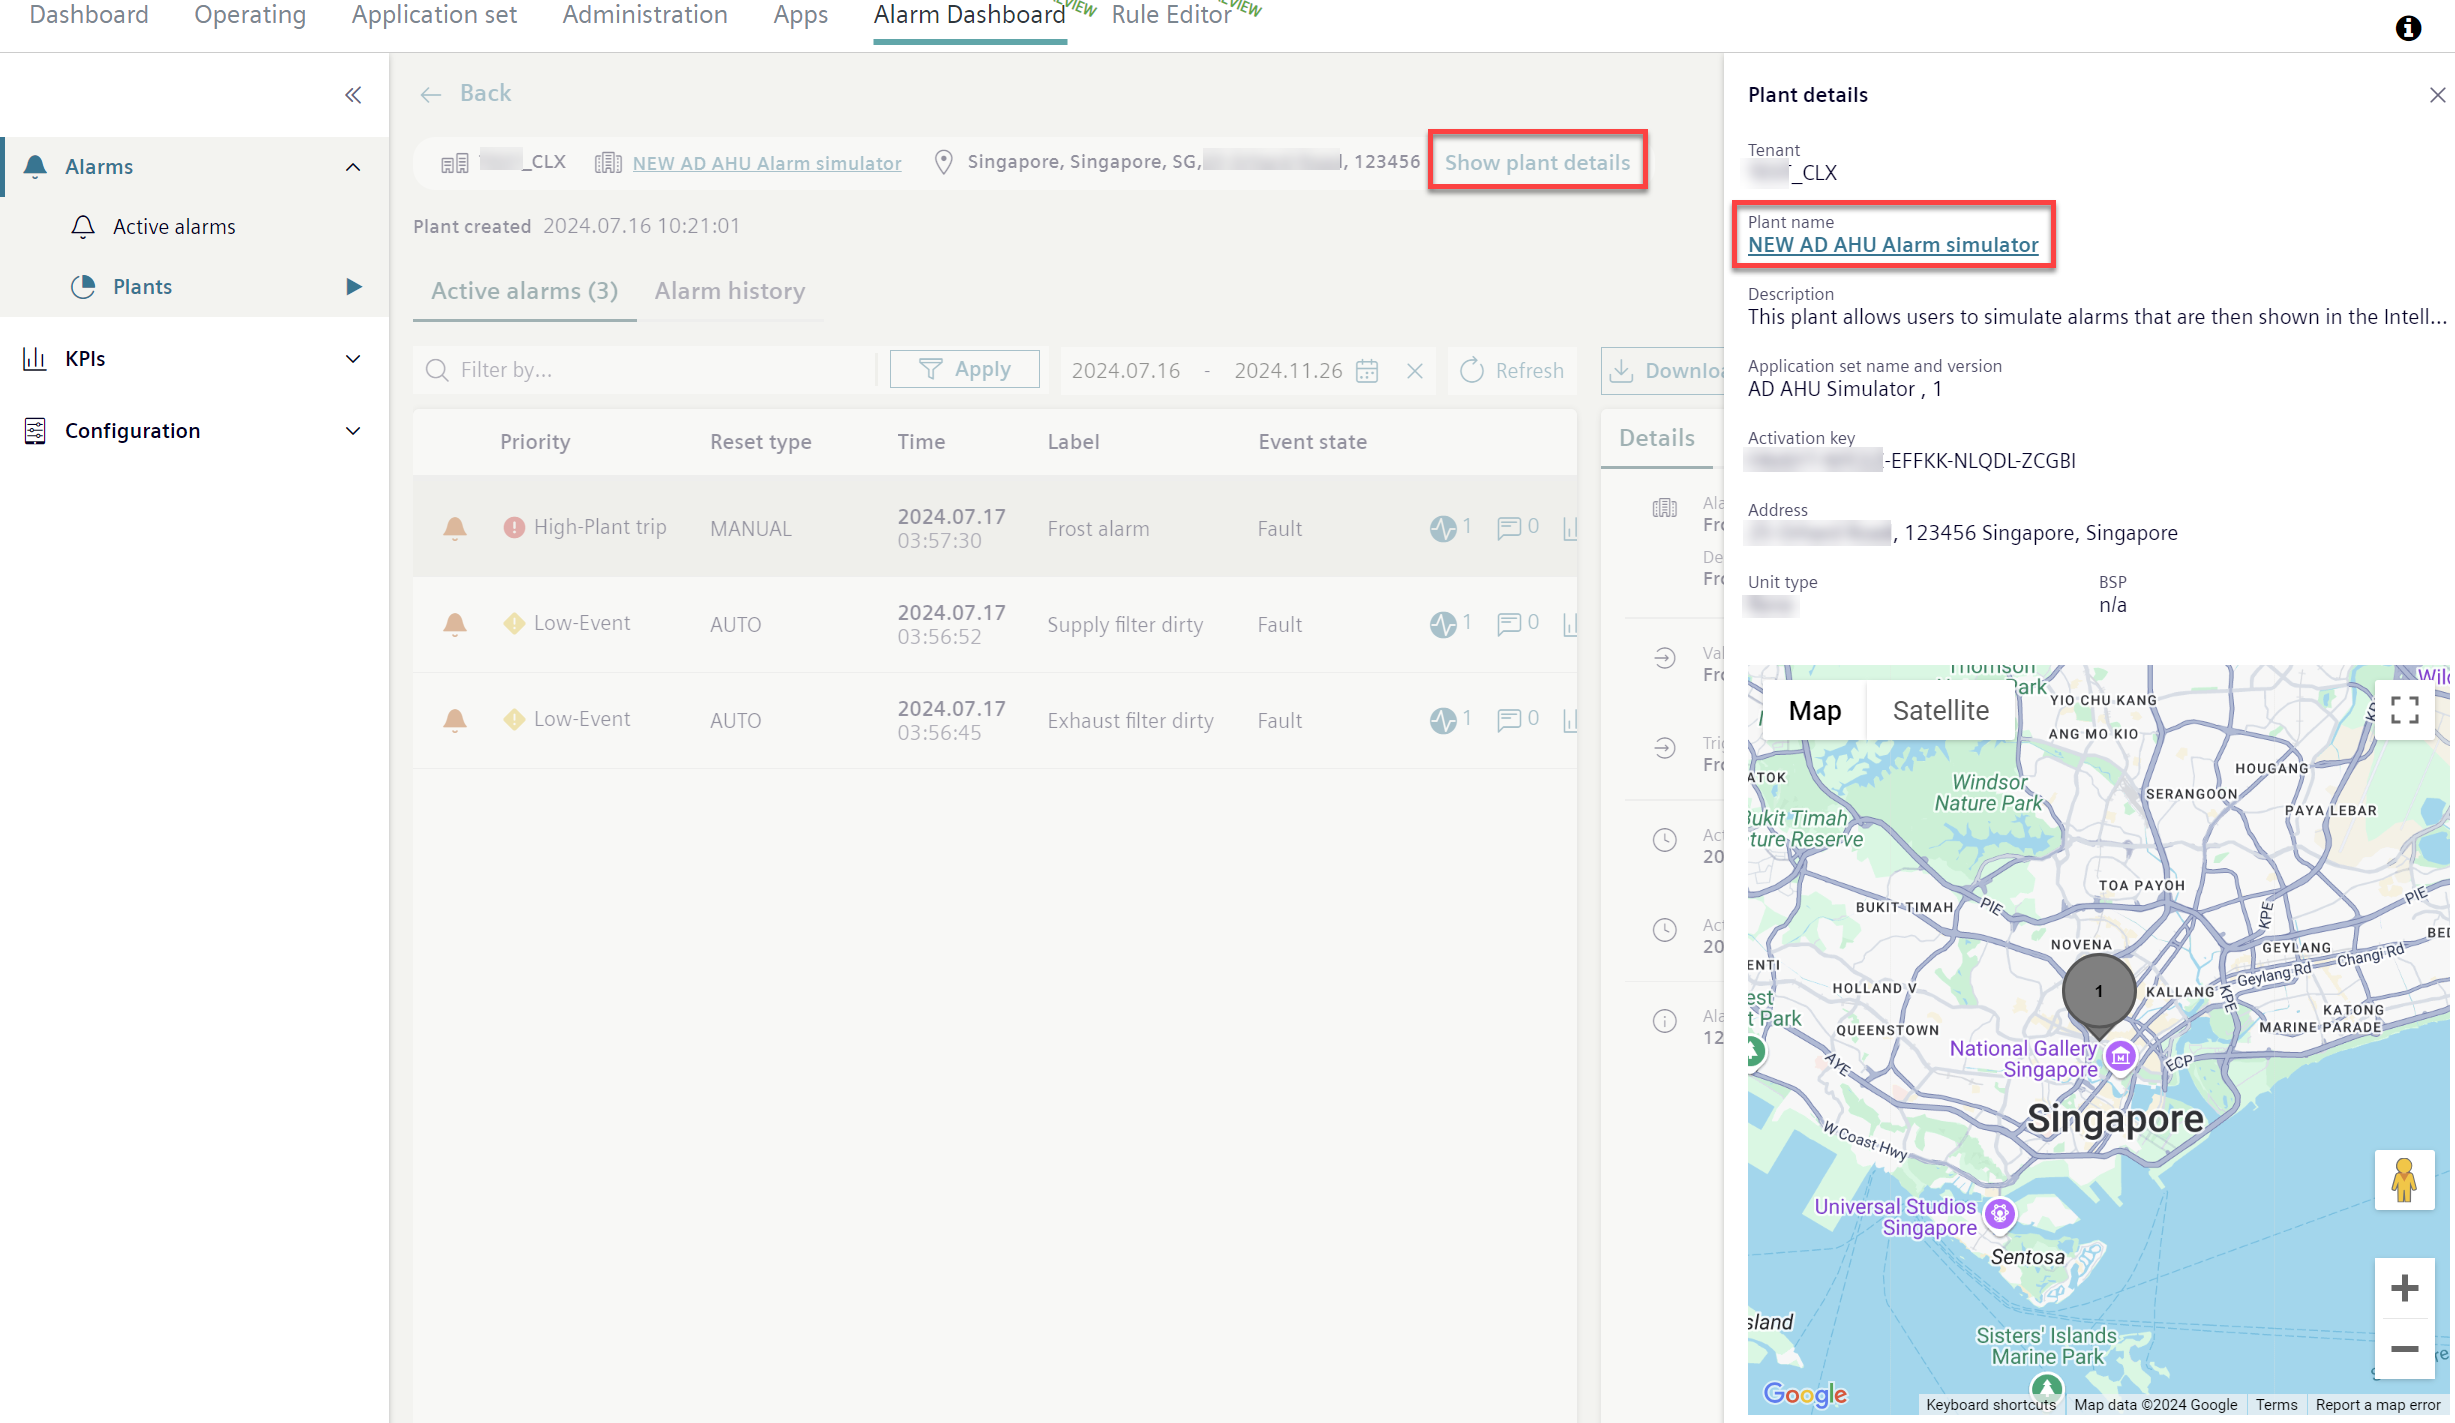Screen dimensions: 2455x1423
Task: Open the map Terms link
Action: click(x=2276, y=1405)
